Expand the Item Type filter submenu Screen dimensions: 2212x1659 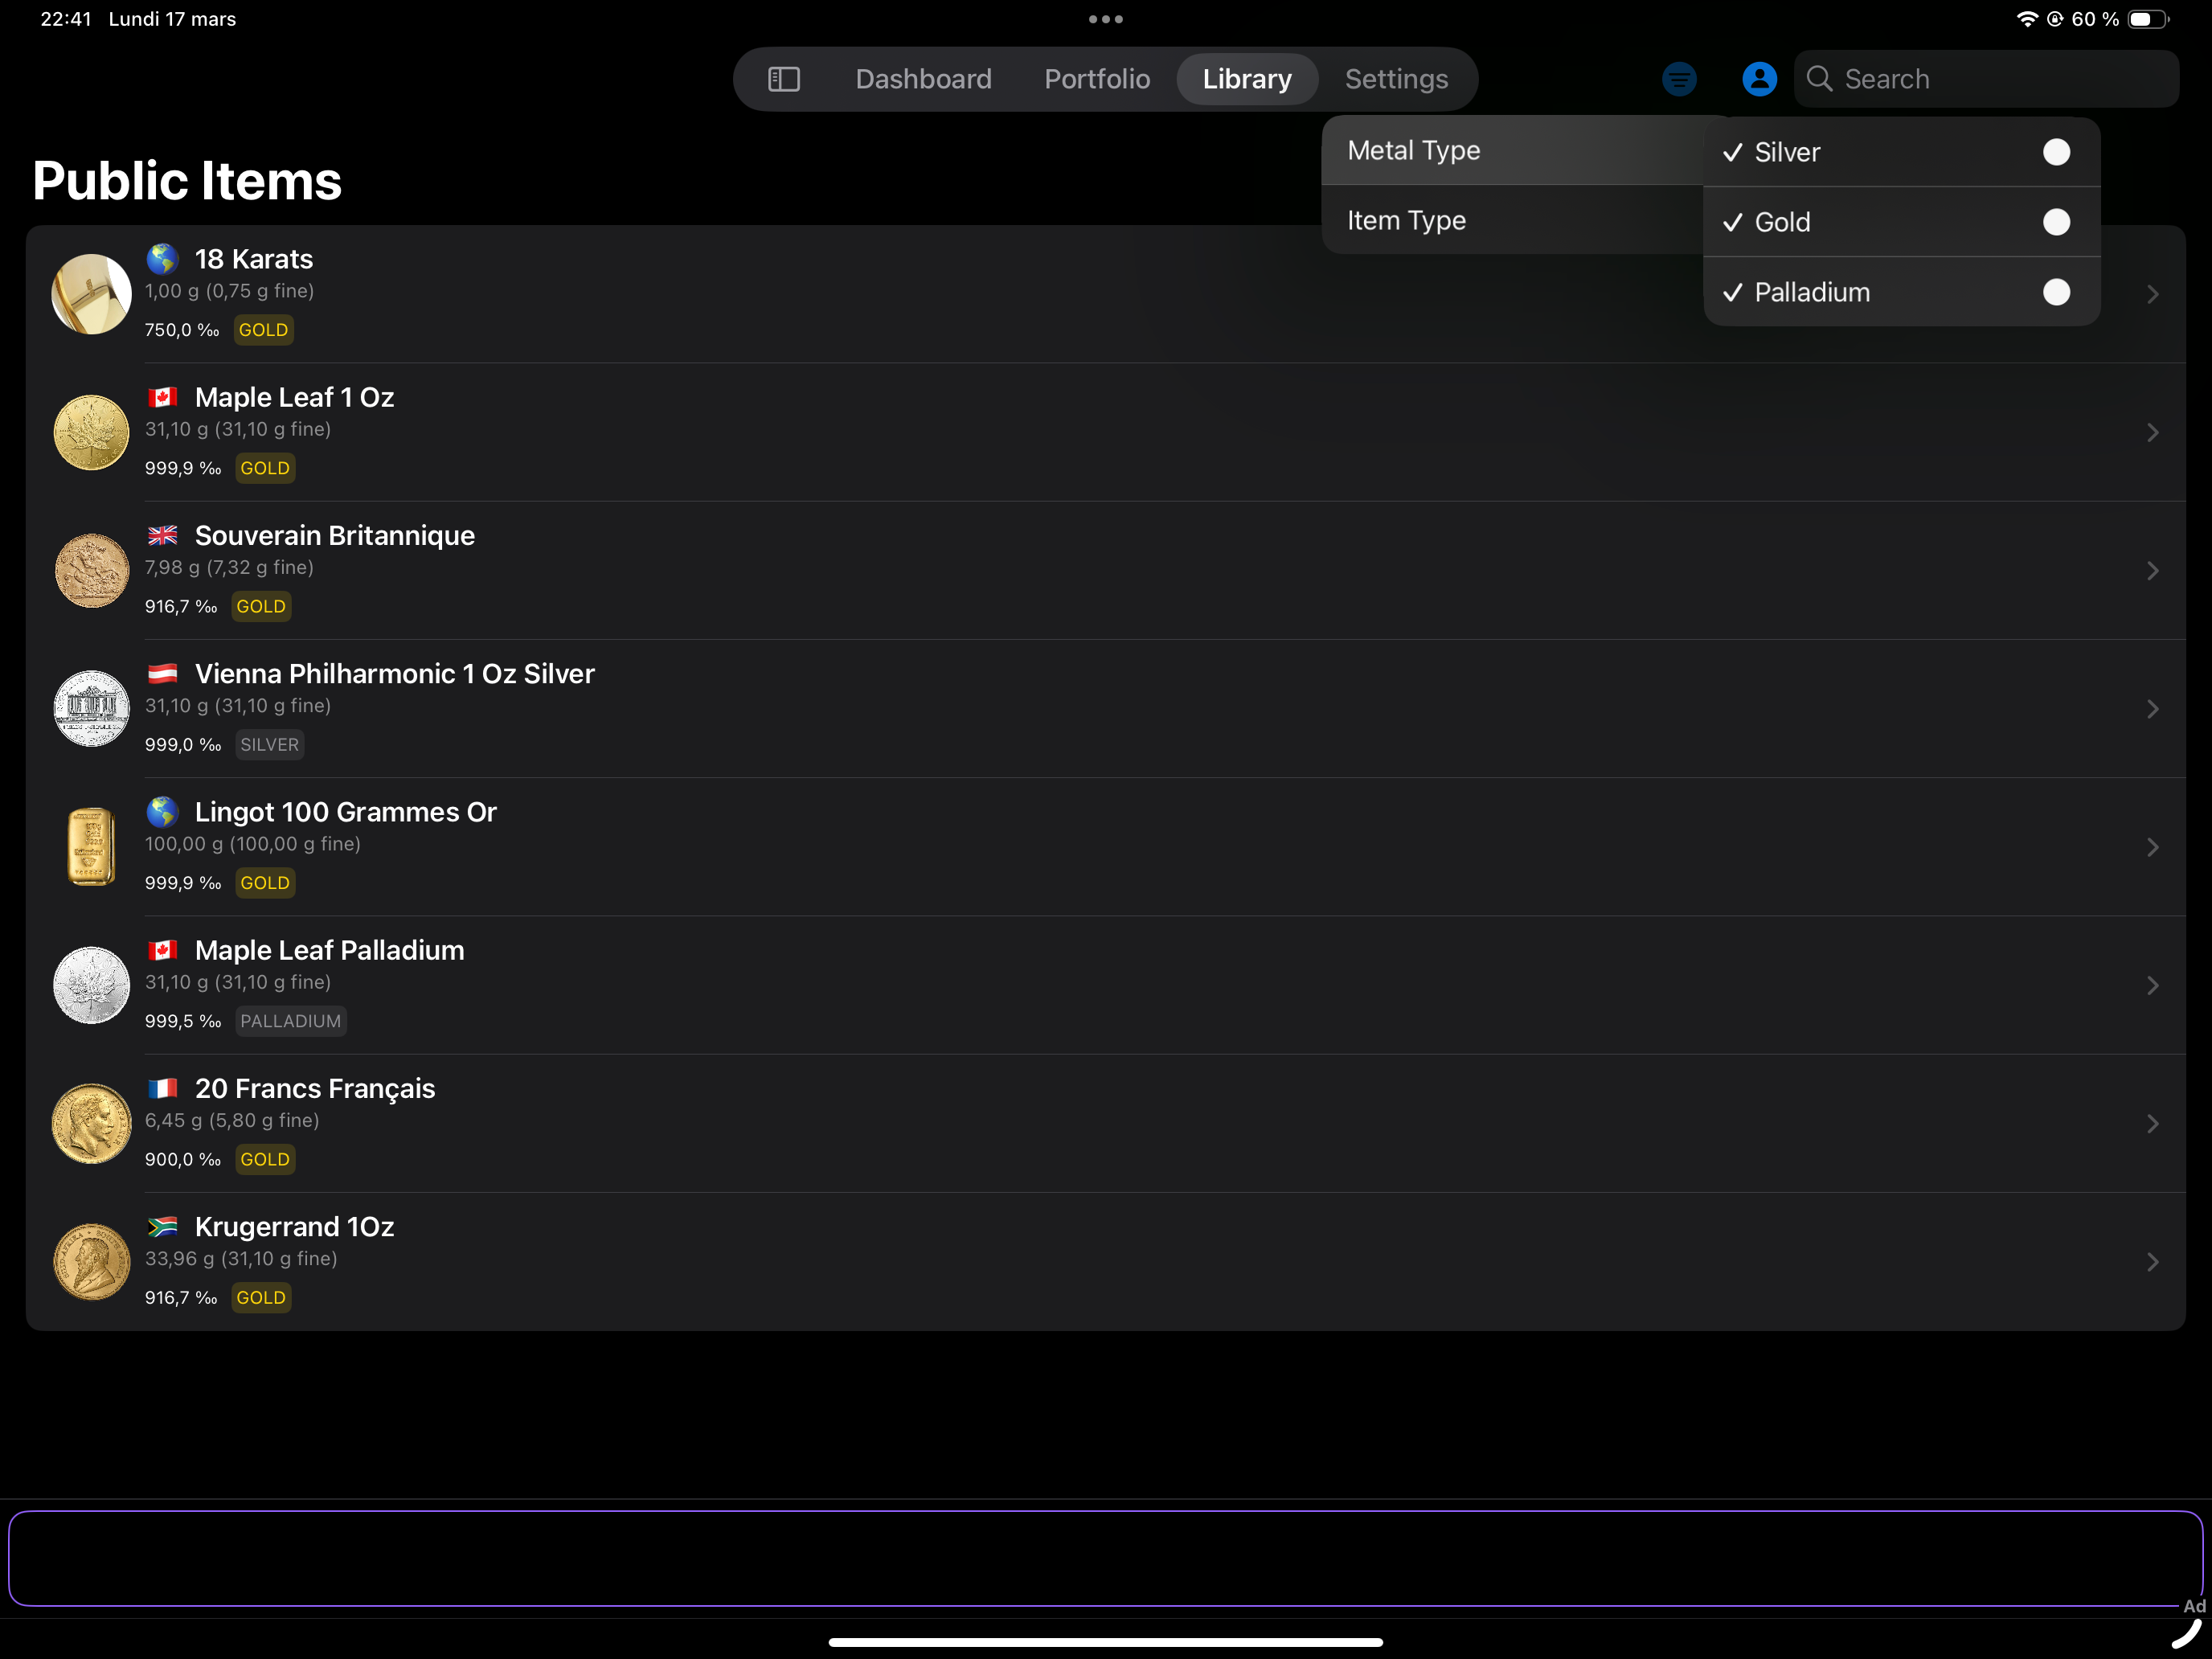click(1513, 220)
